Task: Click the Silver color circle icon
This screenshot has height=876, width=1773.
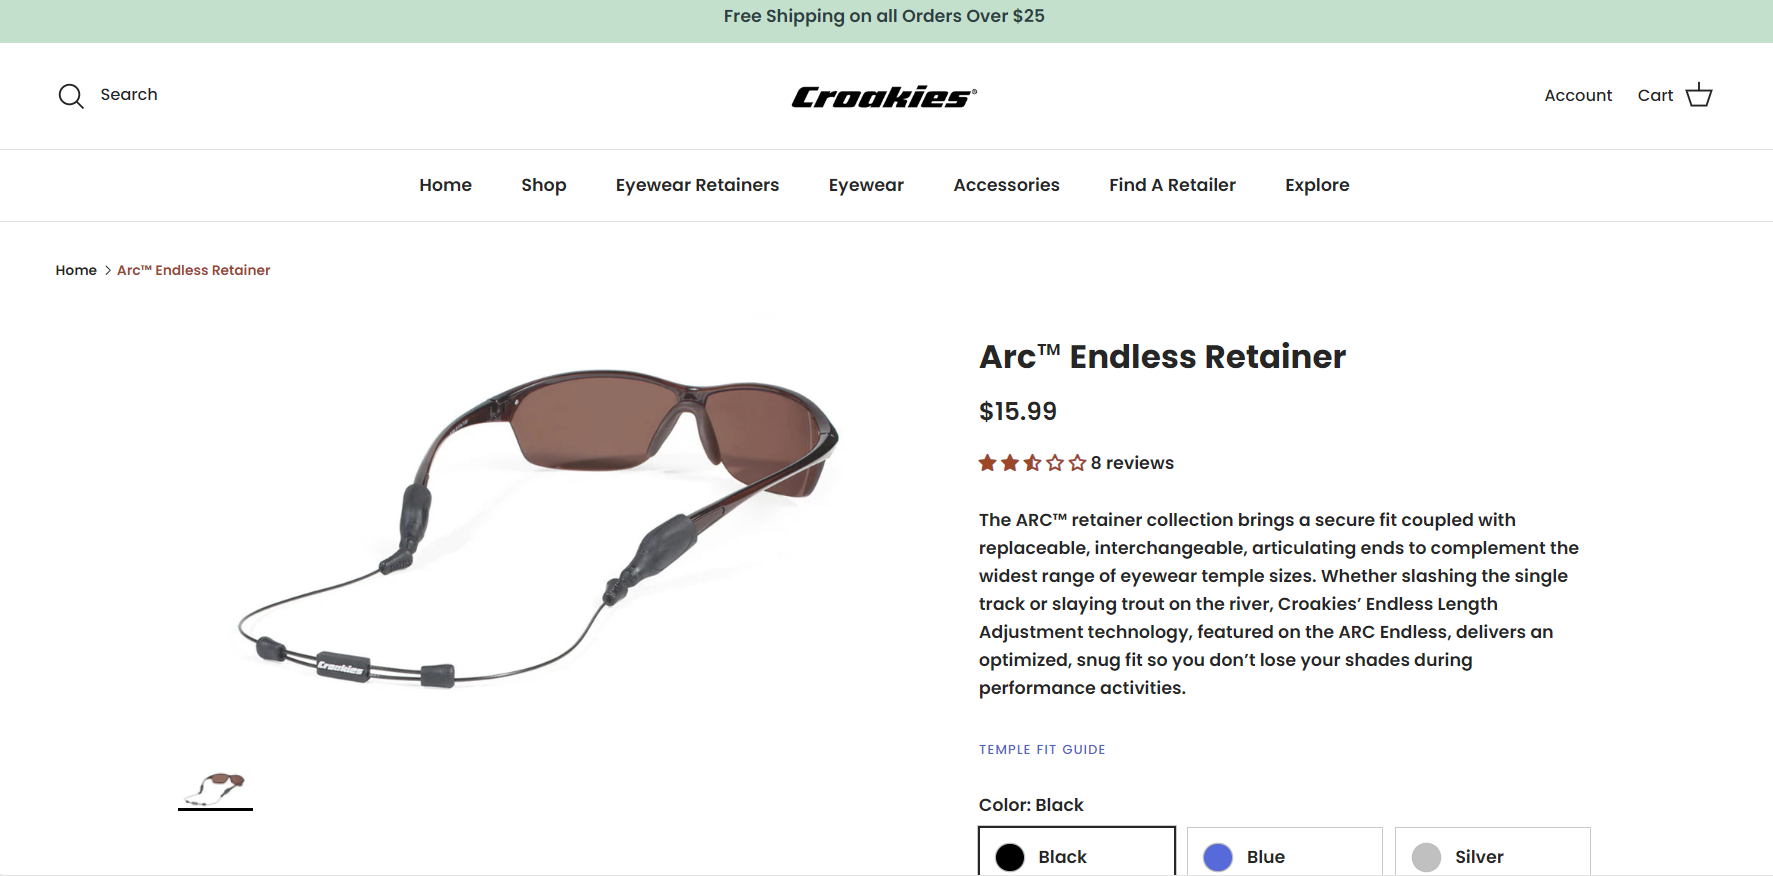Action: pyautogui.click(x=1426, y=857)
